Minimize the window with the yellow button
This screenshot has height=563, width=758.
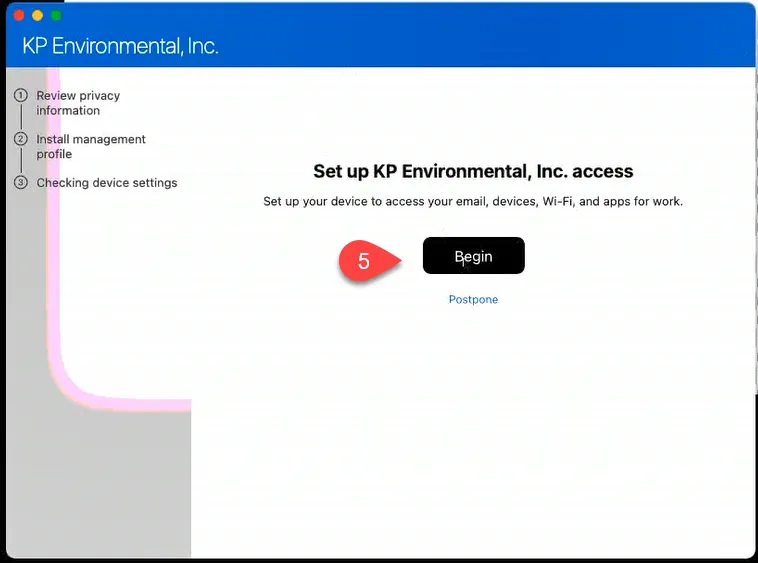37,15
